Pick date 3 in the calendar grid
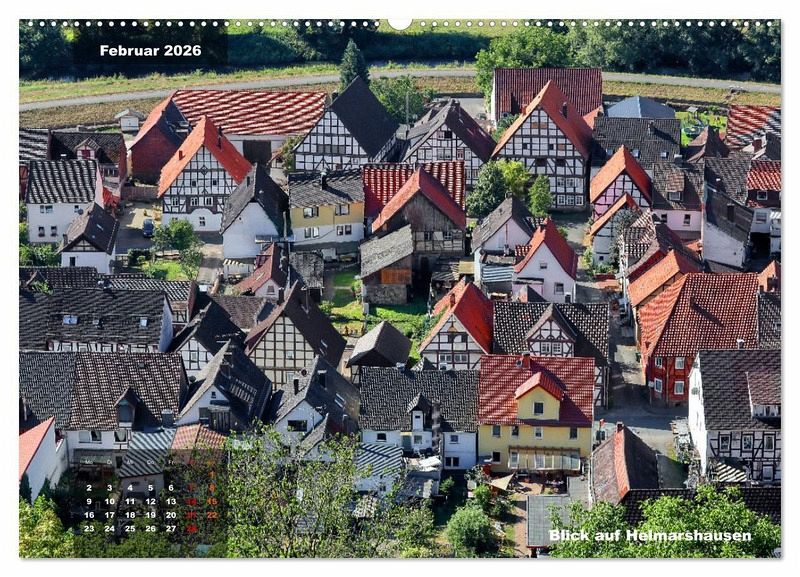800x577 pixels. click(110, 488)
